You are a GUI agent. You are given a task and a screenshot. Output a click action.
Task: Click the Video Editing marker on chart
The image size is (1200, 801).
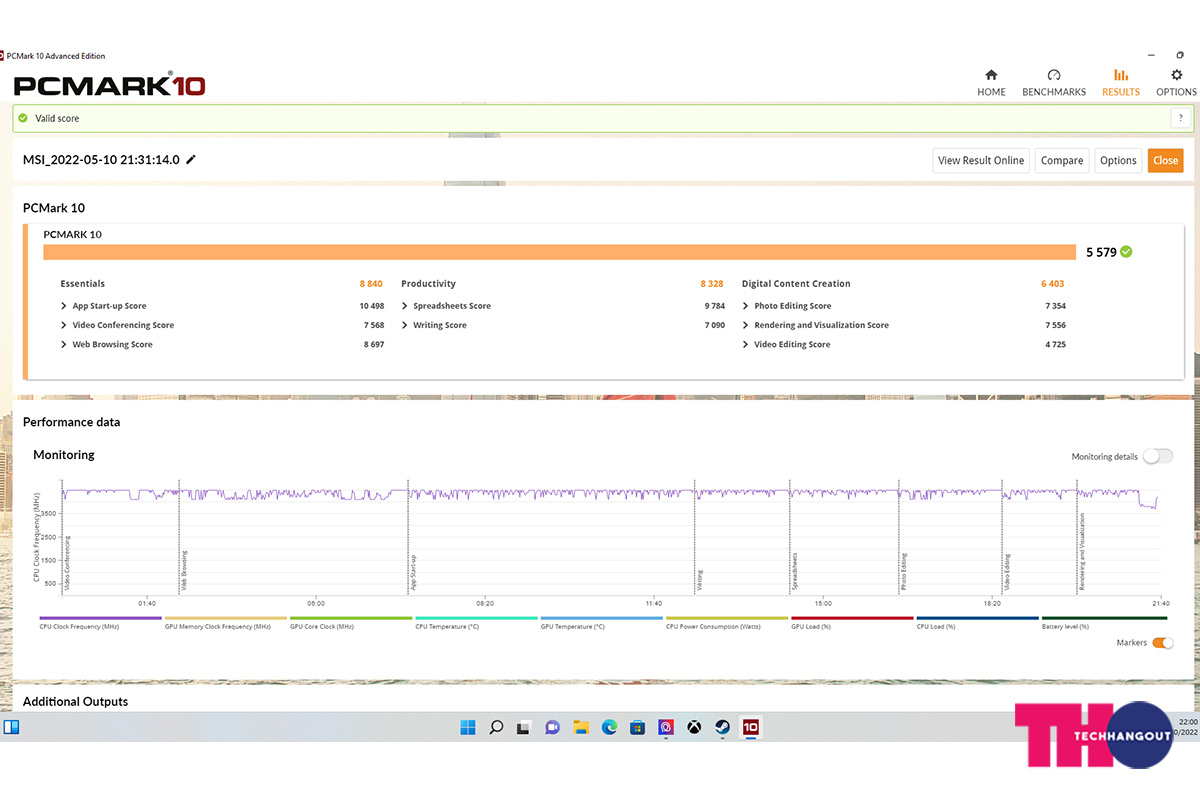[x=1008, y=572]
